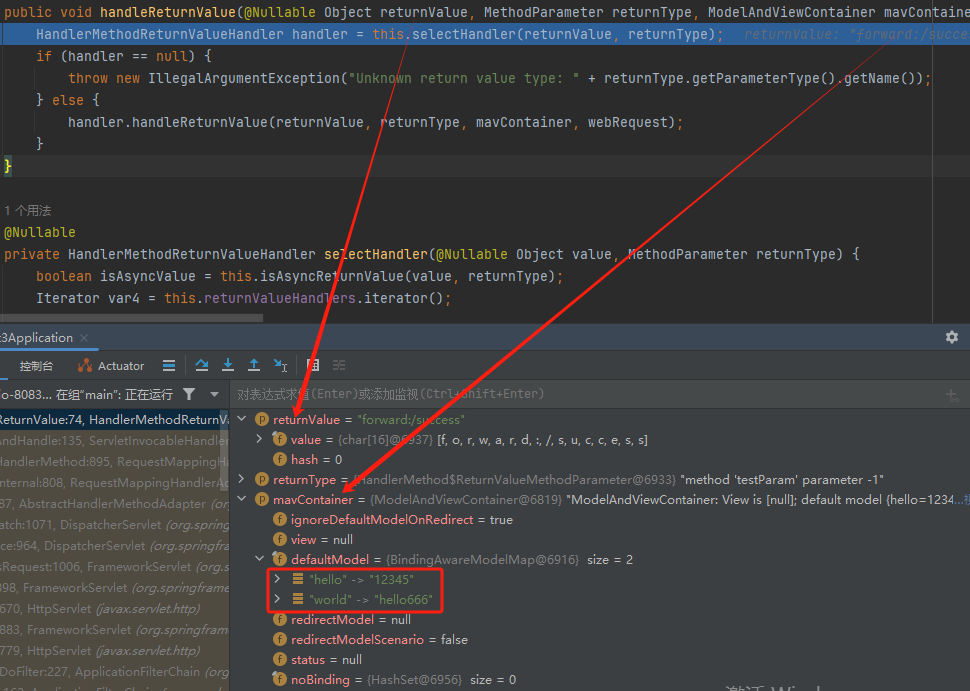Open debug panel settings gear

[x=951, y=337]
